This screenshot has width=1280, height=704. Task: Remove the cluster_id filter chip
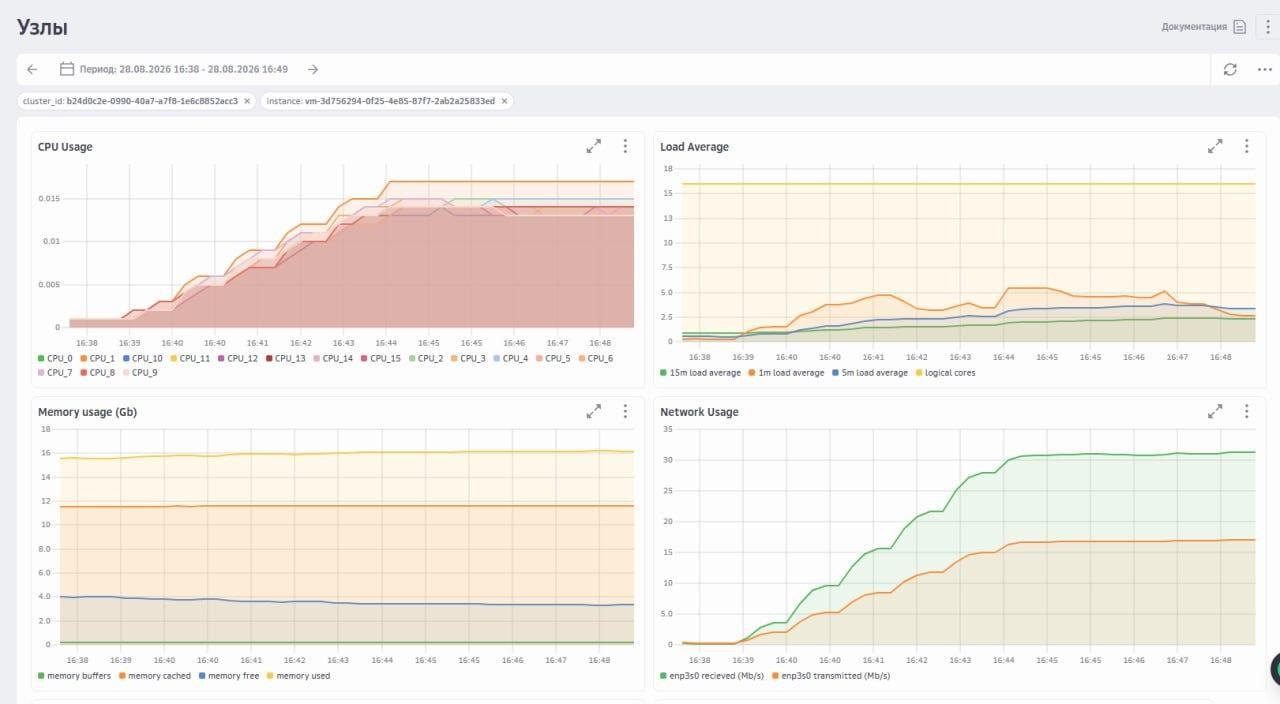(x=247, y=101)
